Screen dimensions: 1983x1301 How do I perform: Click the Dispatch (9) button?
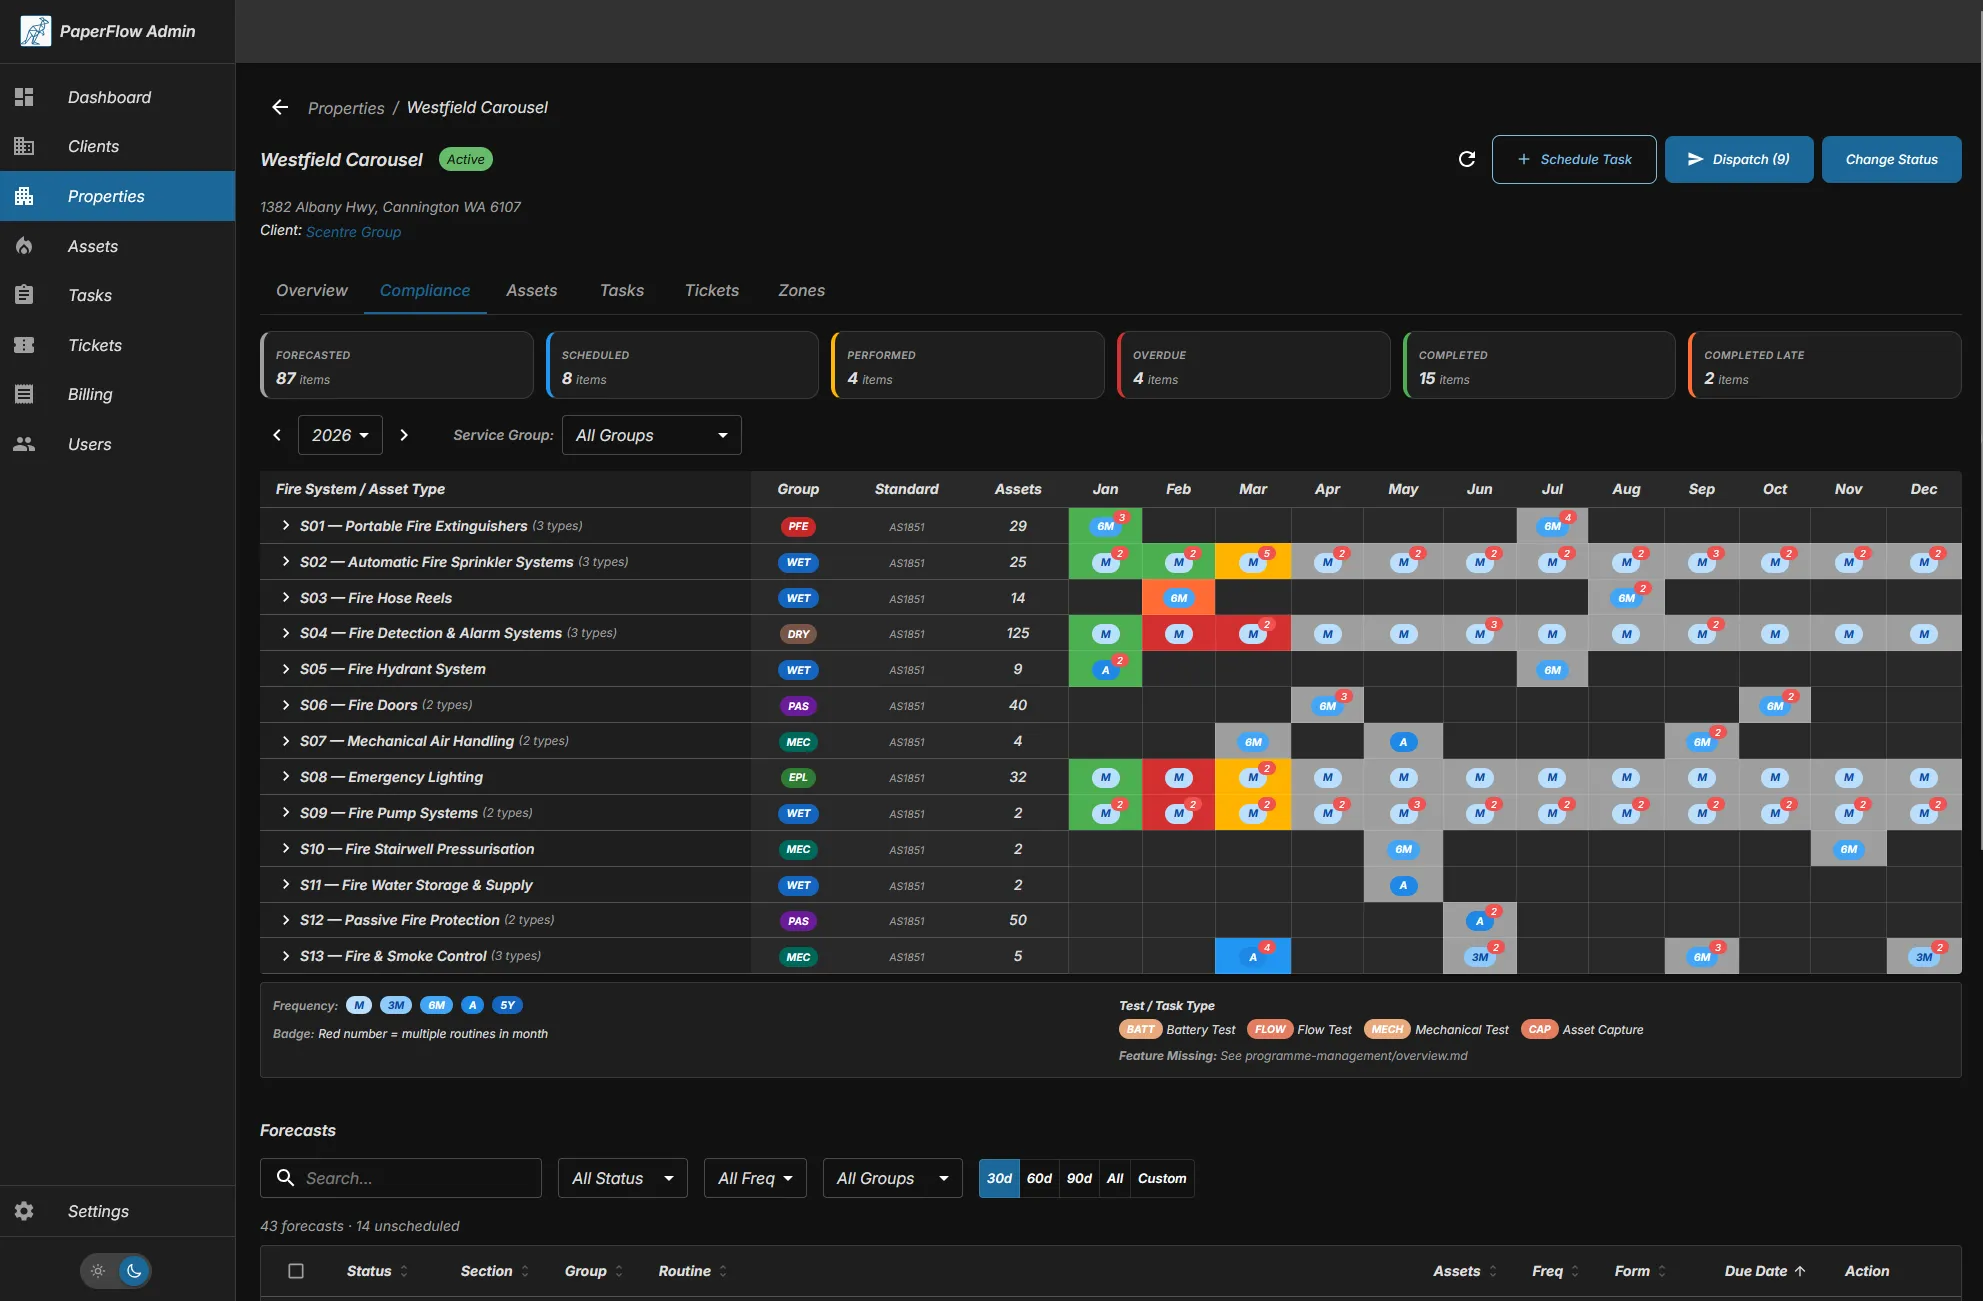pos(1738,159)
